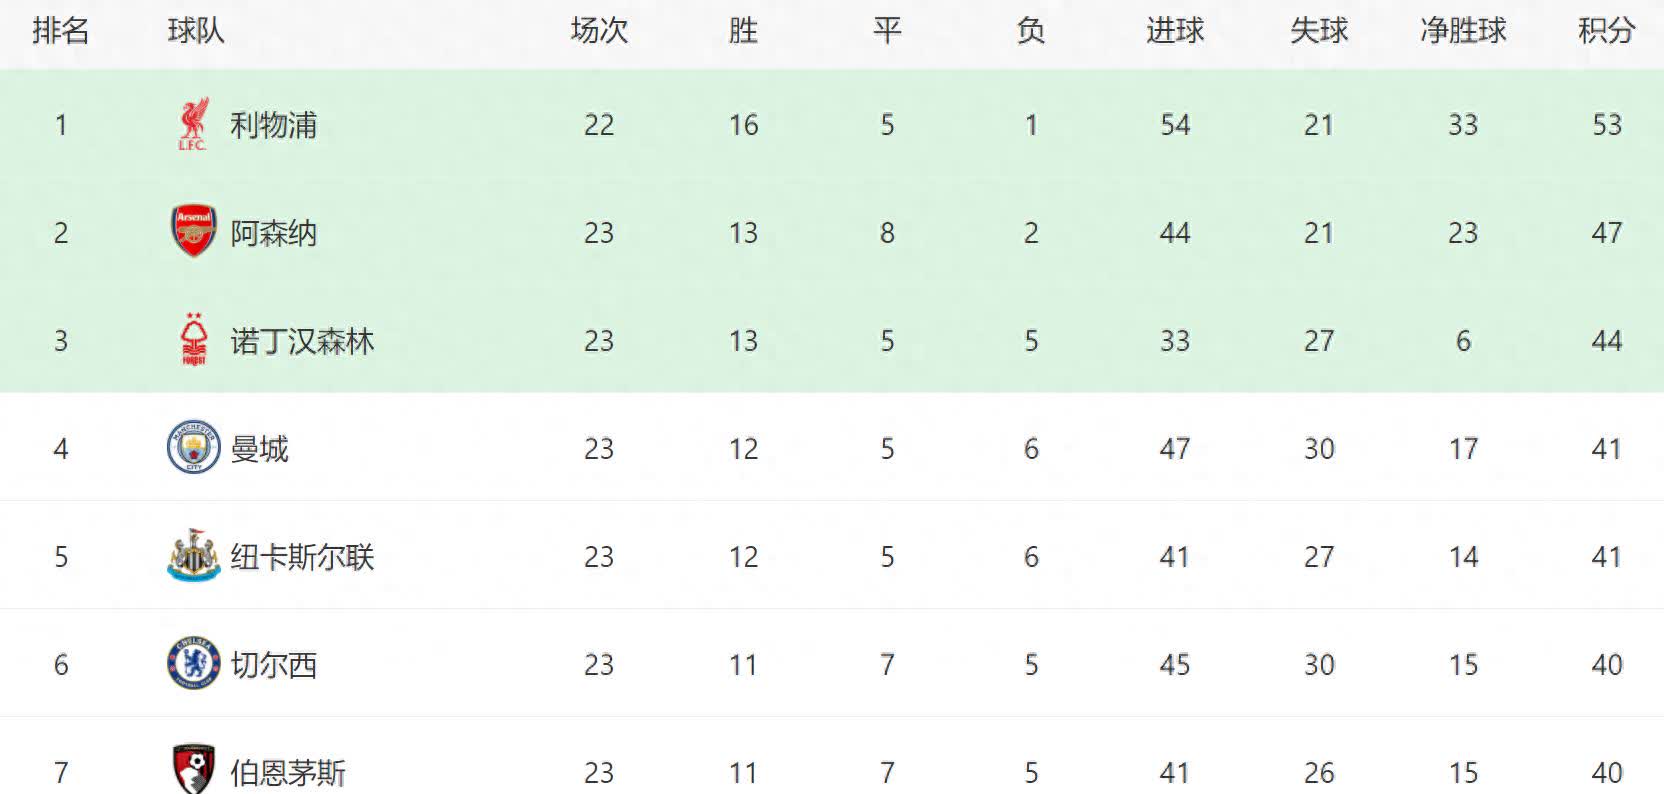Click the Nottingham Forest crest icon

(x=193, y=341)
